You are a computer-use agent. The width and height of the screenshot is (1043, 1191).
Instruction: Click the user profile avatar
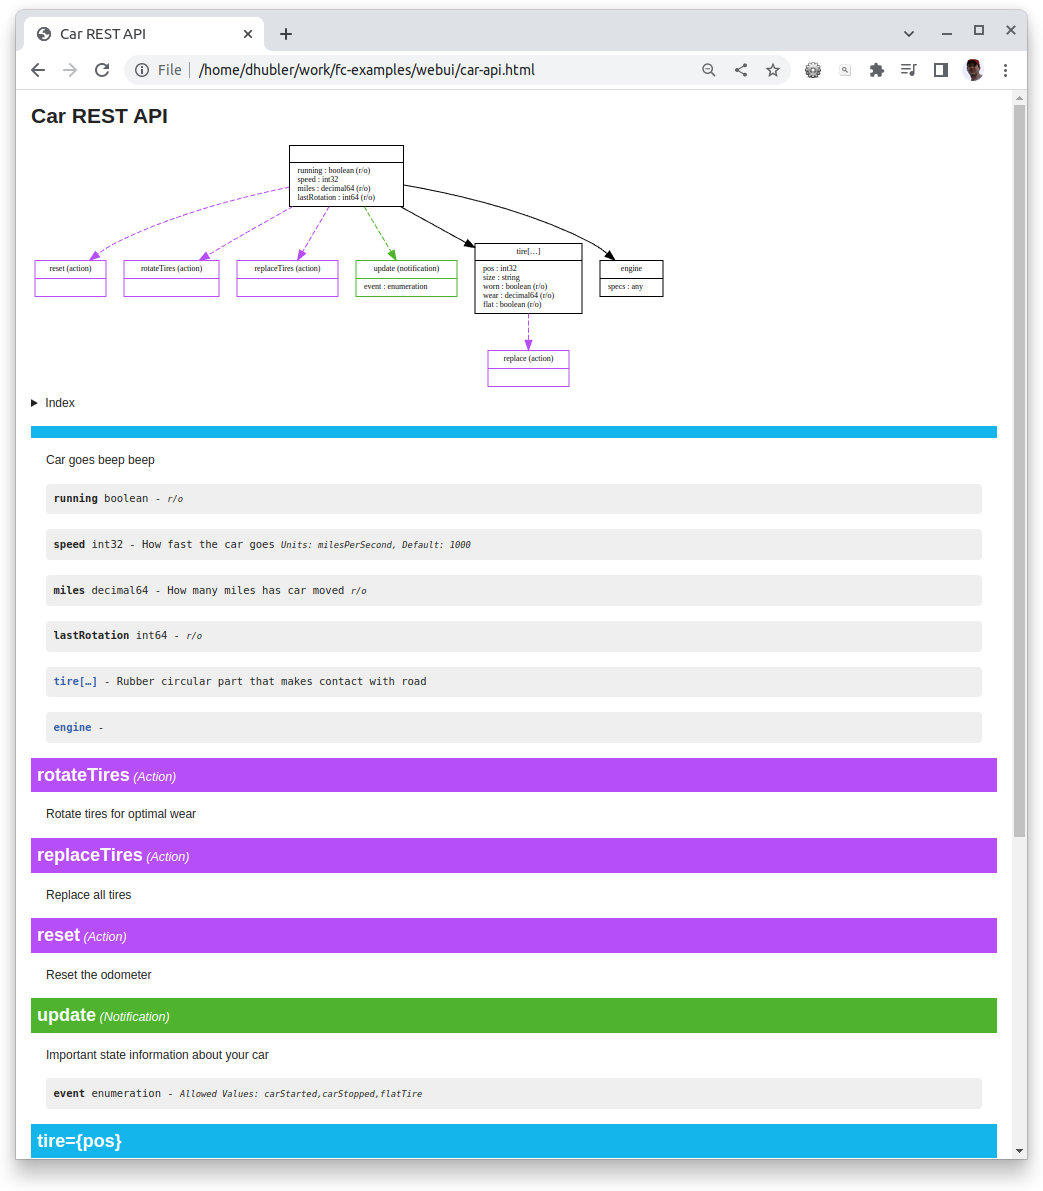coord(973,70)
